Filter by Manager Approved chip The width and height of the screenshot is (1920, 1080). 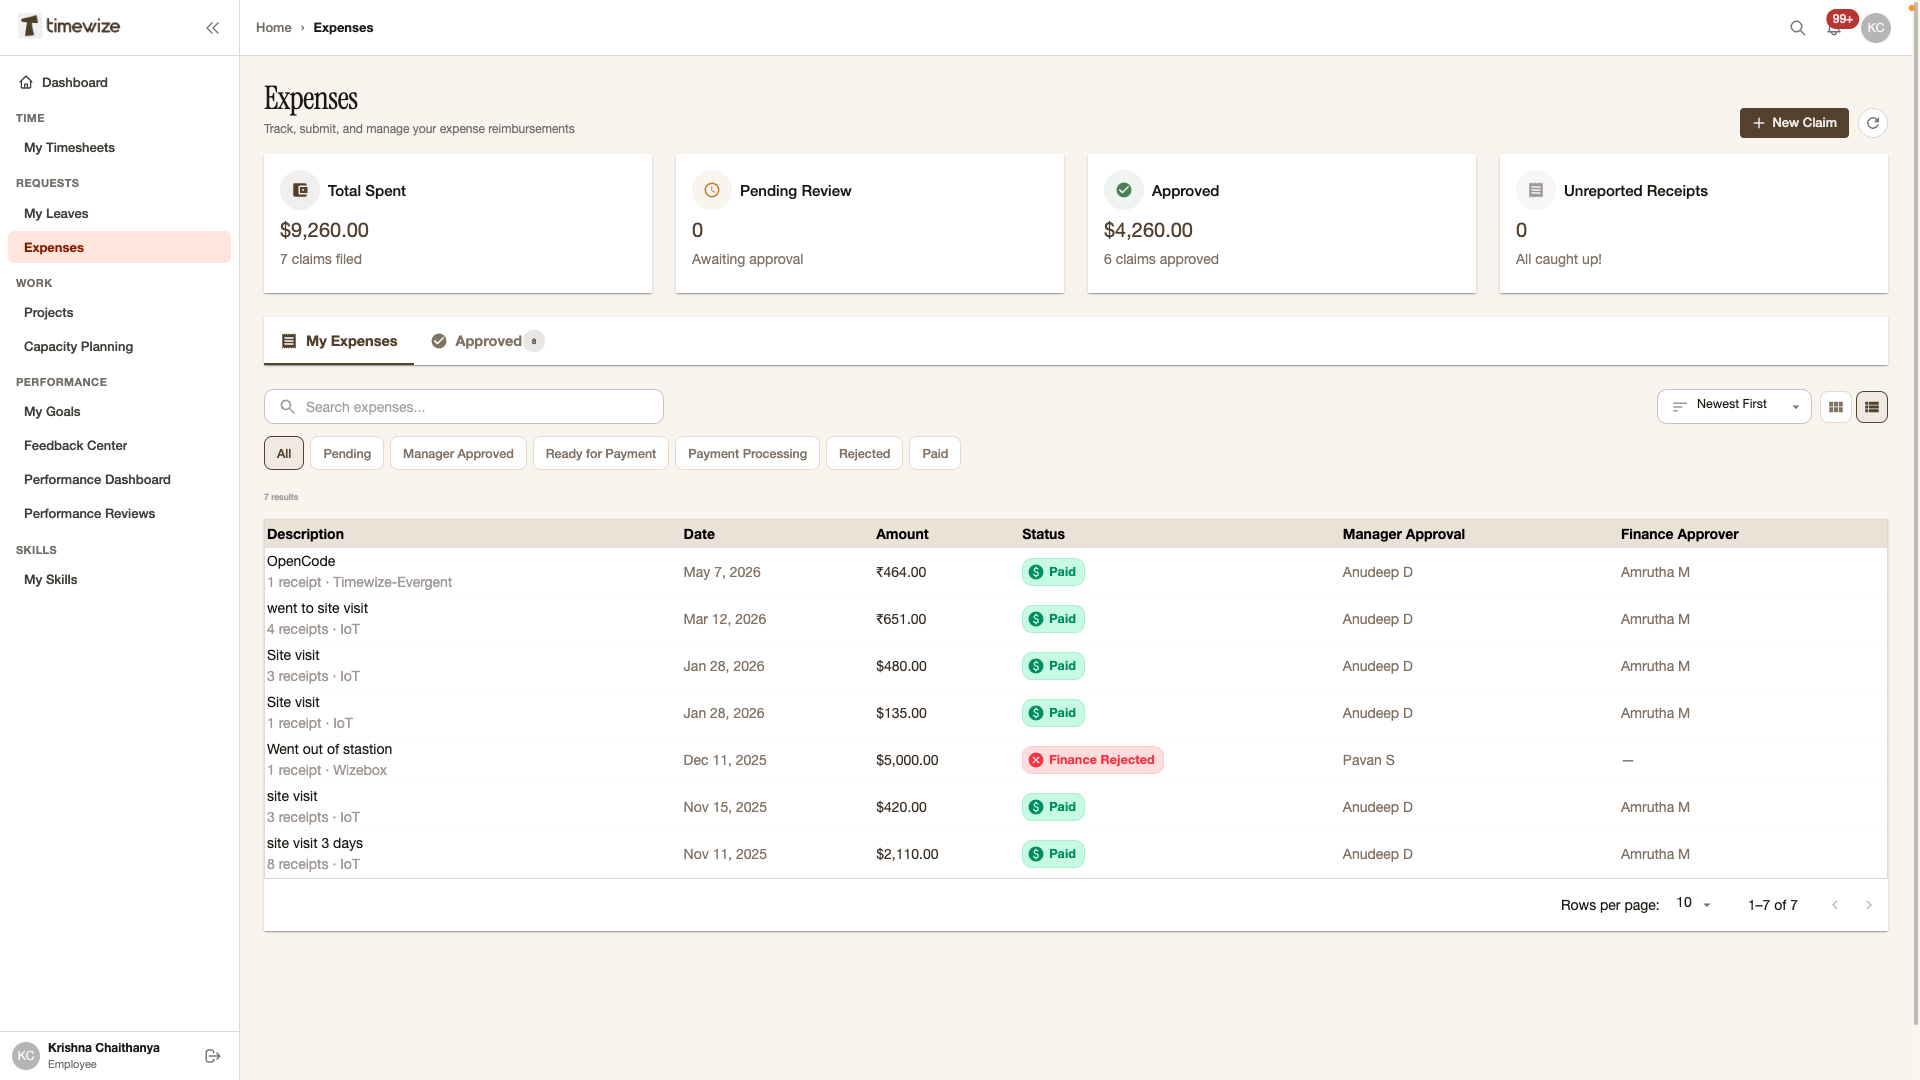[x=458, y=453]
